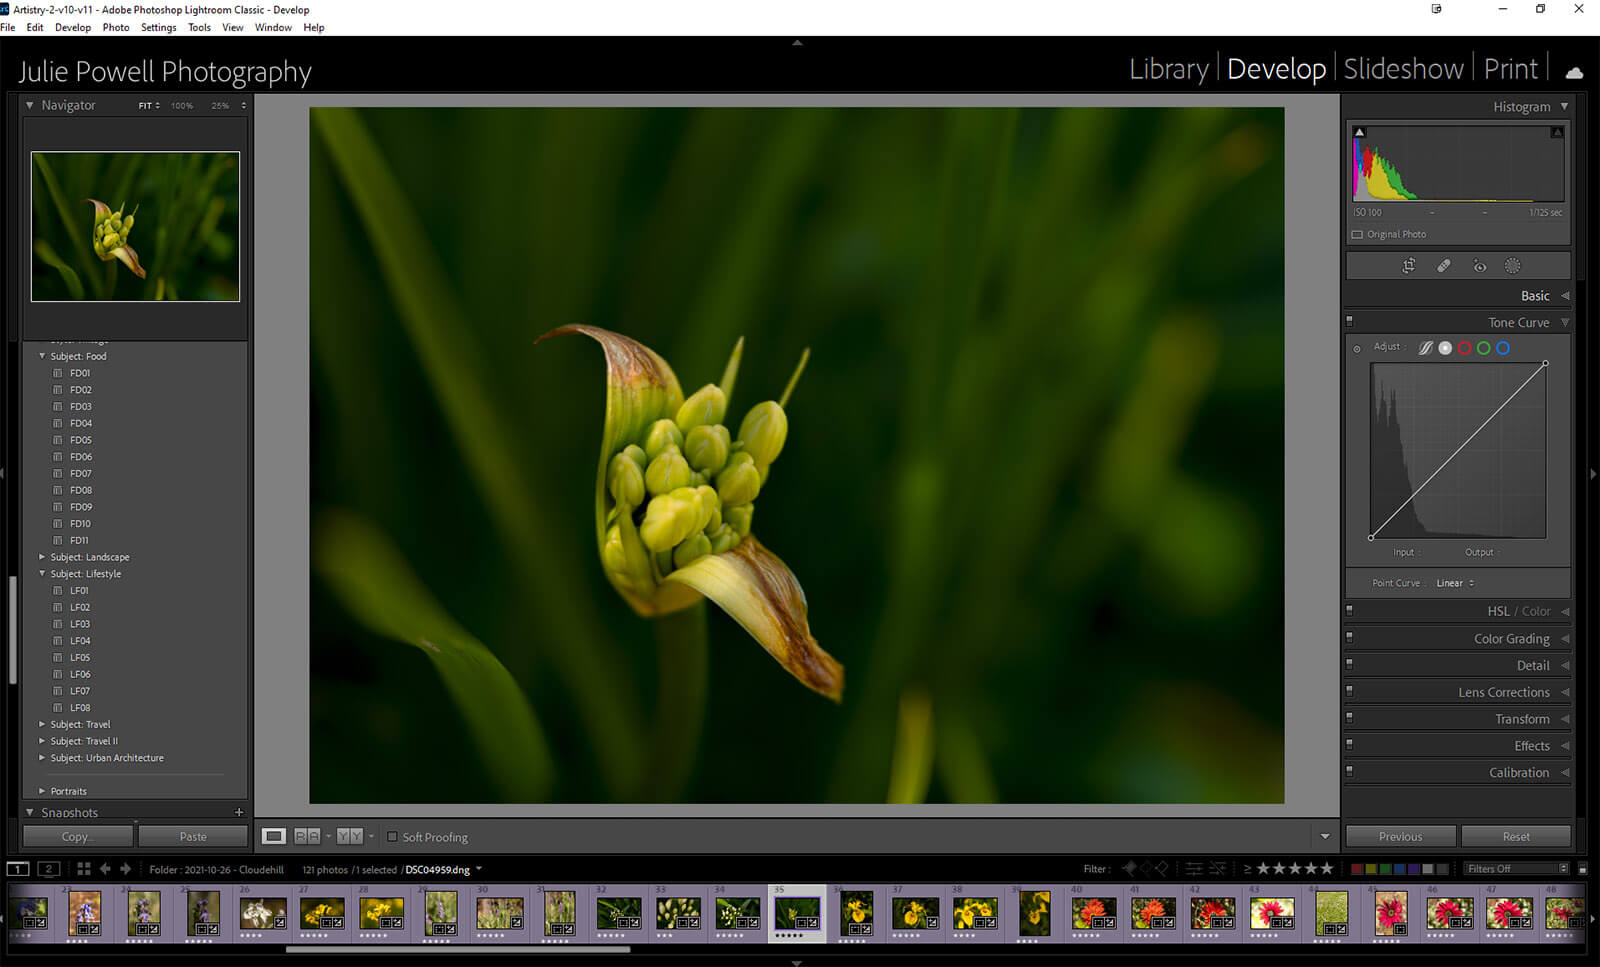Select the Loupe view mode icon
The width and height of the screenshot is (1600, 967).
tap(273, 836)
